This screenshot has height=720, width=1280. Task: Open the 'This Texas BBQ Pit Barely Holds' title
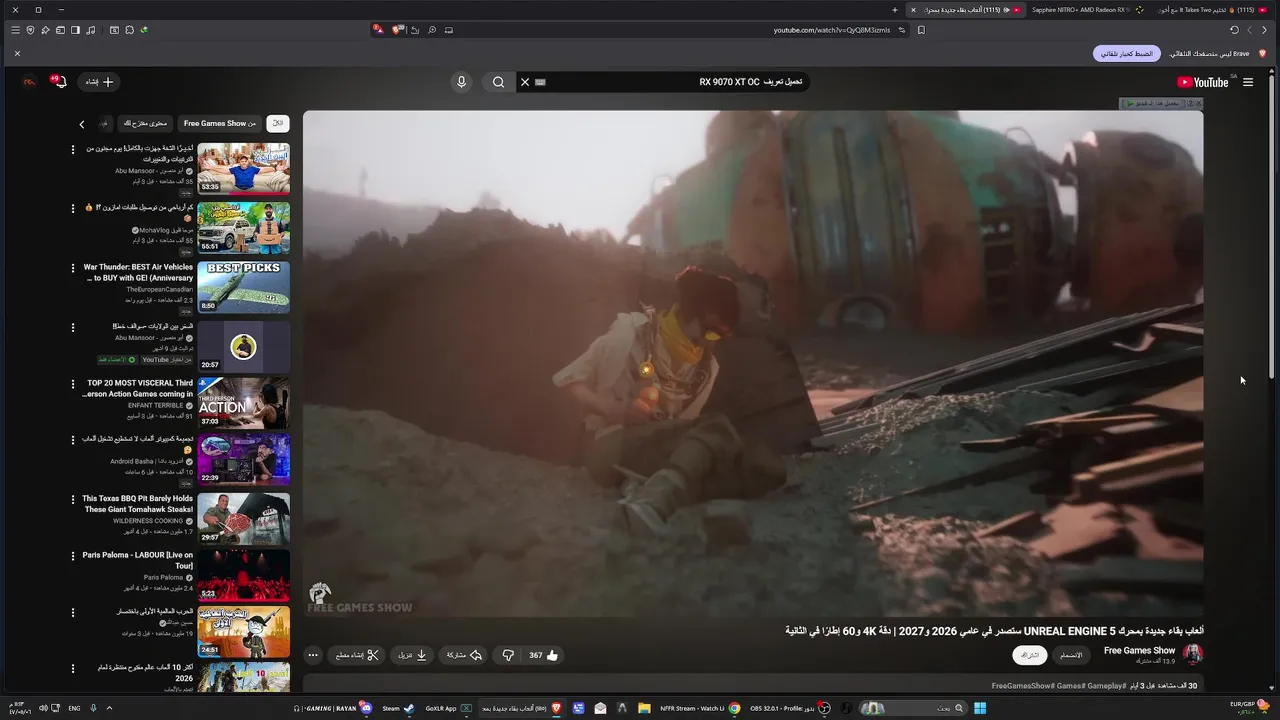tap(138, 504)
